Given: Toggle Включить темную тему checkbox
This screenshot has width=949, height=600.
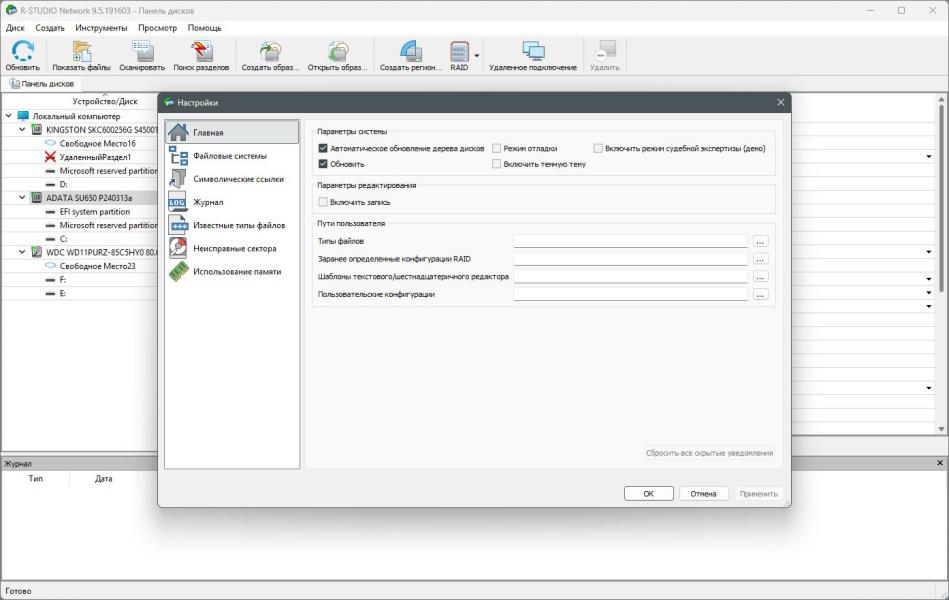Looking at the screenshot, I should tap(497, 164).
